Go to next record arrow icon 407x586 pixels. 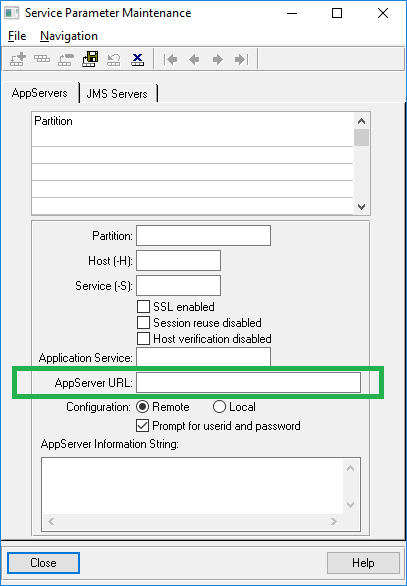click(x=218, y=59)
